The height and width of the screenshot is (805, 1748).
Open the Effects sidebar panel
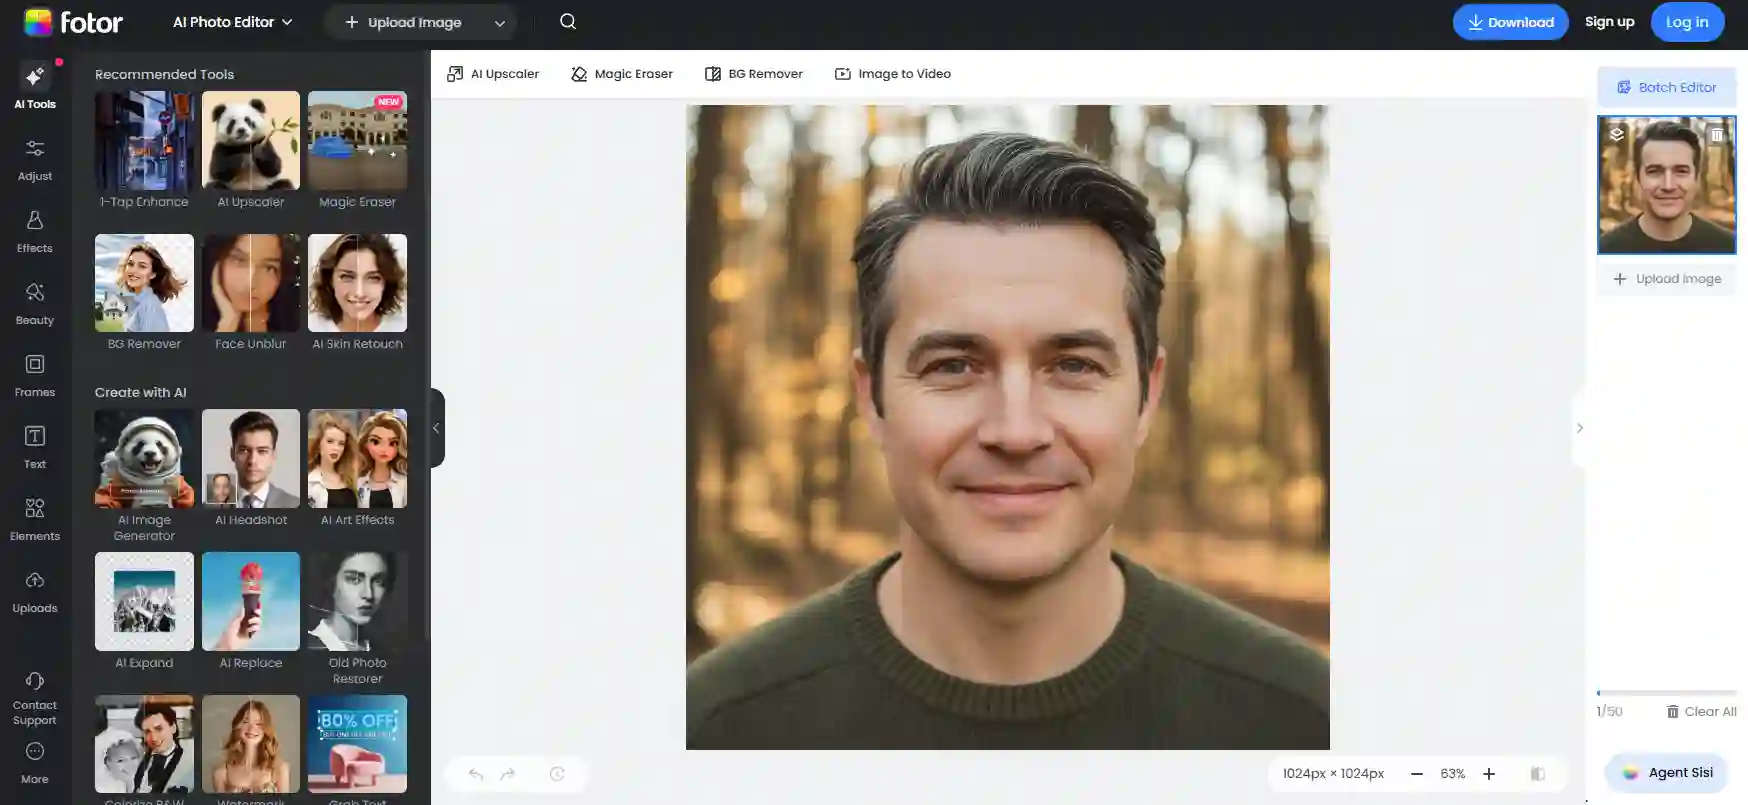(35, 231)
